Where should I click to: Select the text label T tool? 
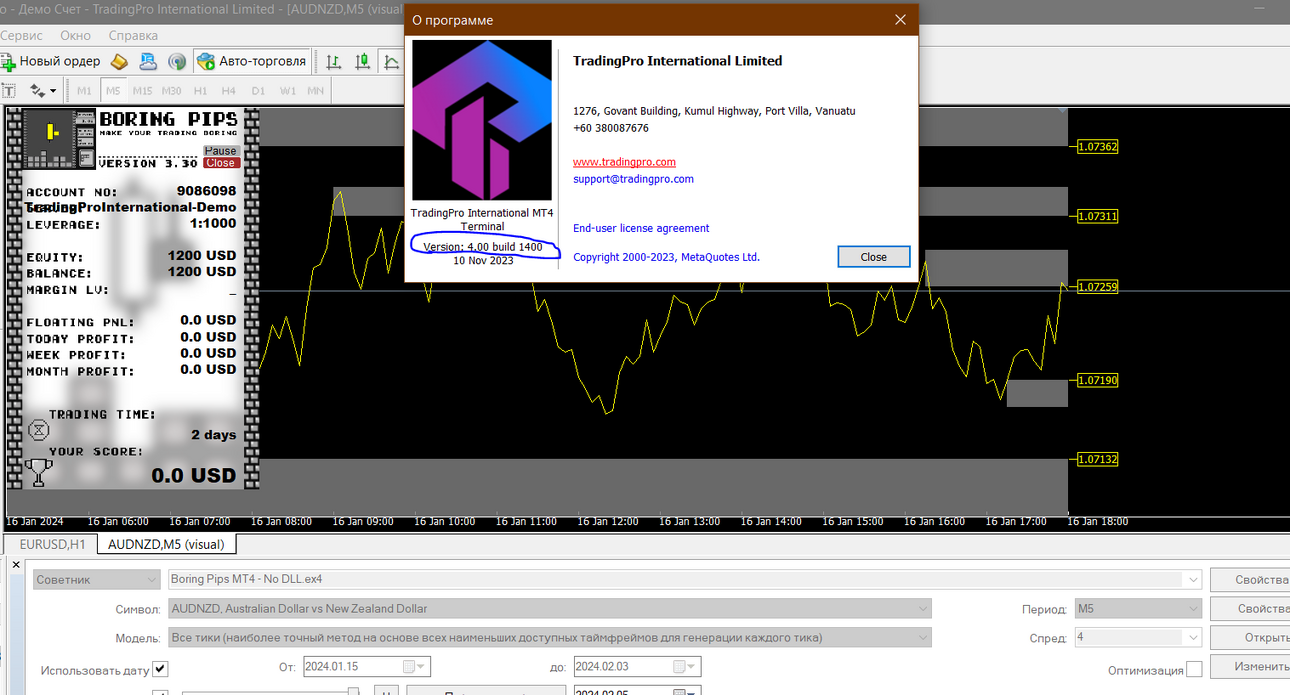(x=9, y=90)
